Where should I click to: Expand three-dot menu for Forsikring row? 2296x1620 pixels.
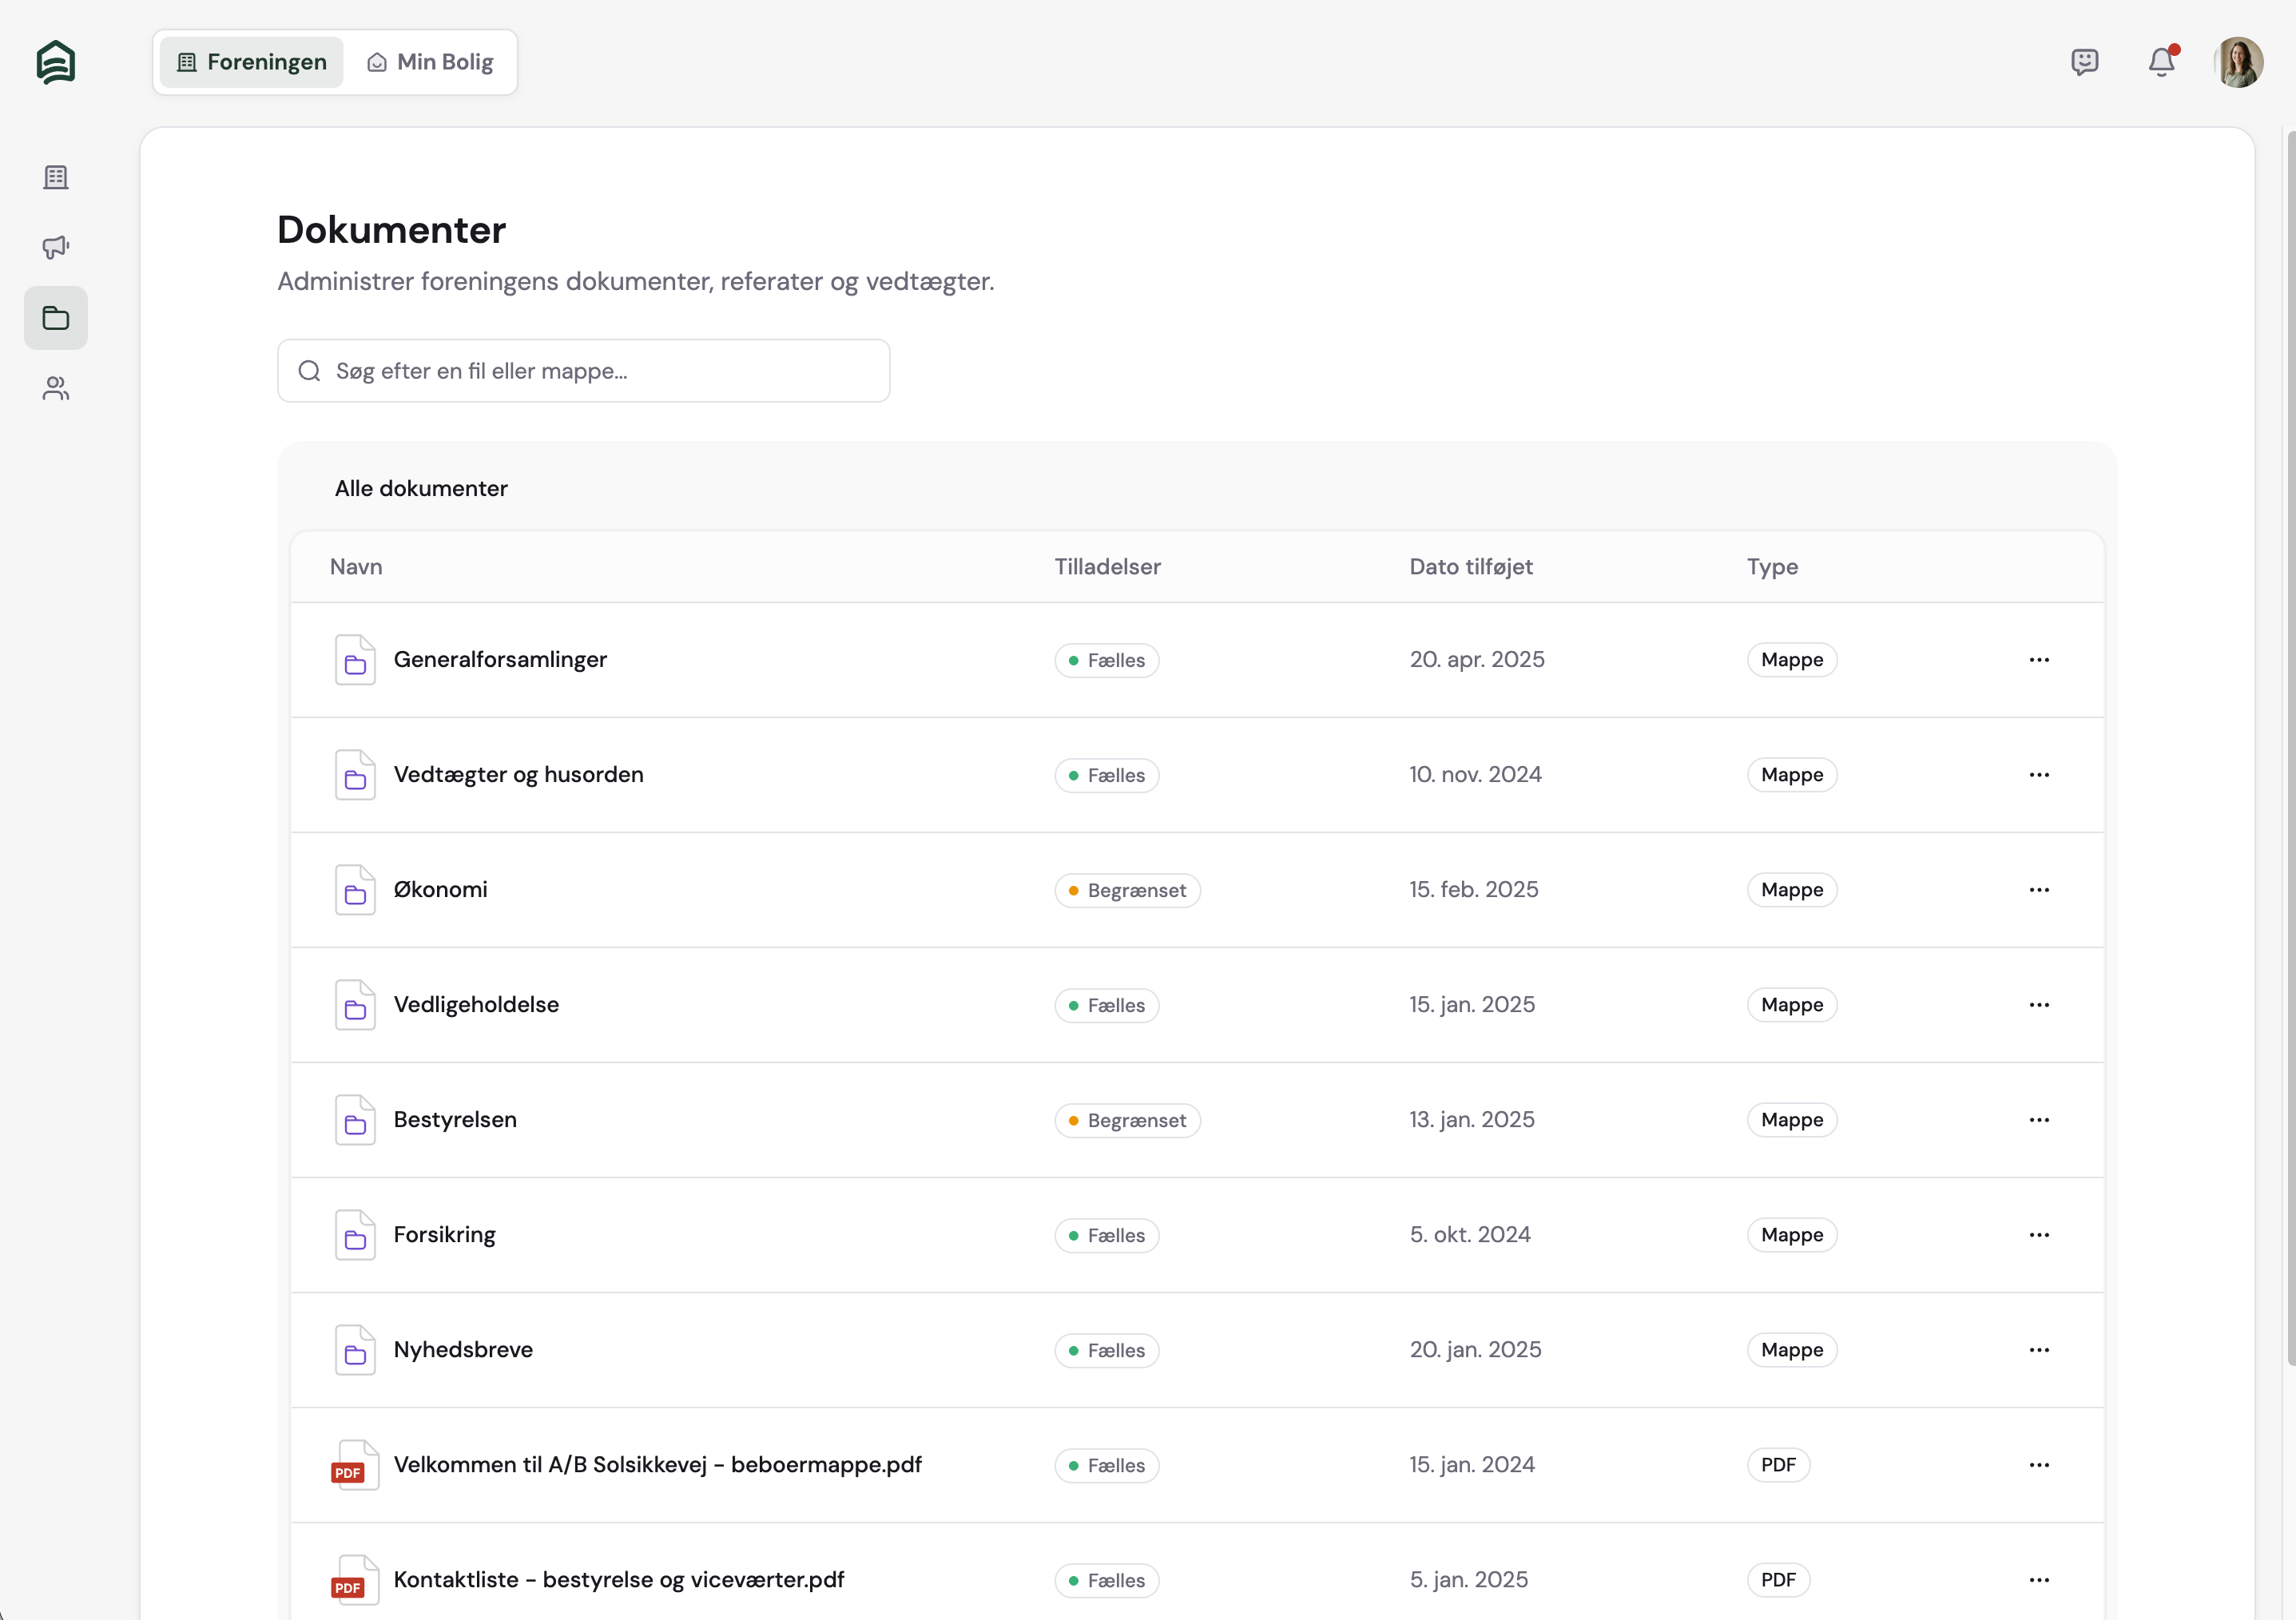[x=2039, y=1235]
